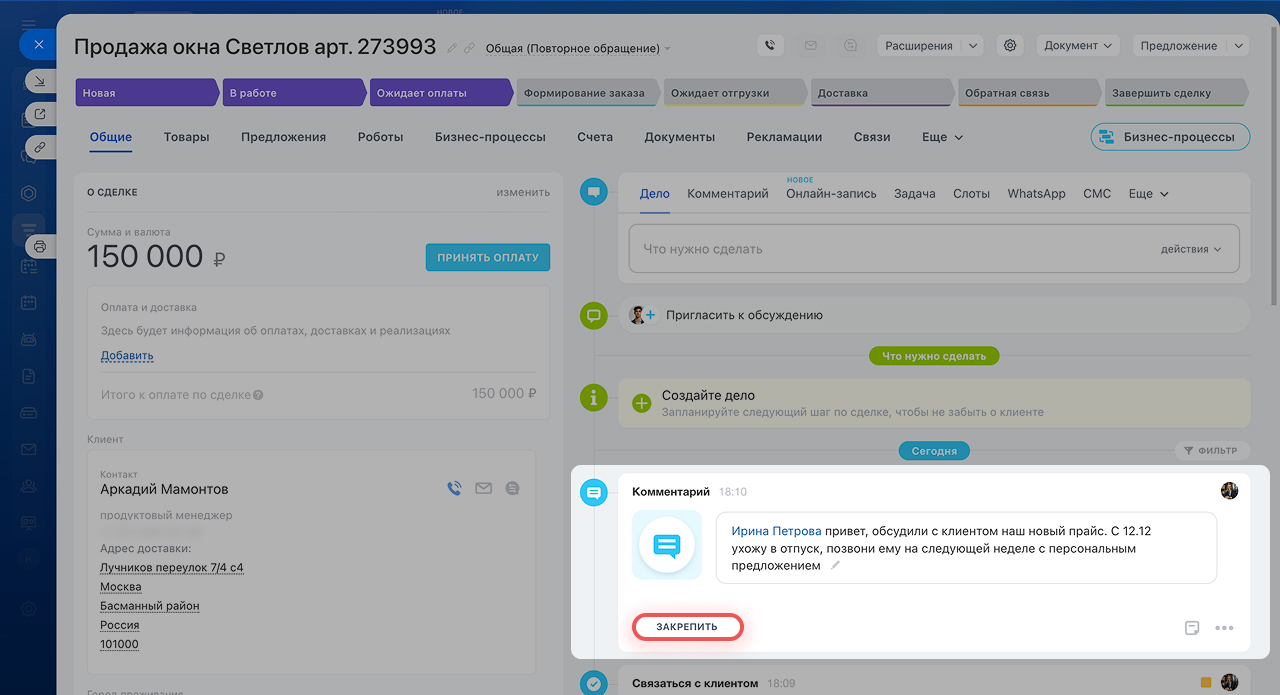This screenshot has width=1280, height=695.
Task: Open the Общая (Повторное обращение) pipeline dropdown
Action: click(x=578, y=48)
